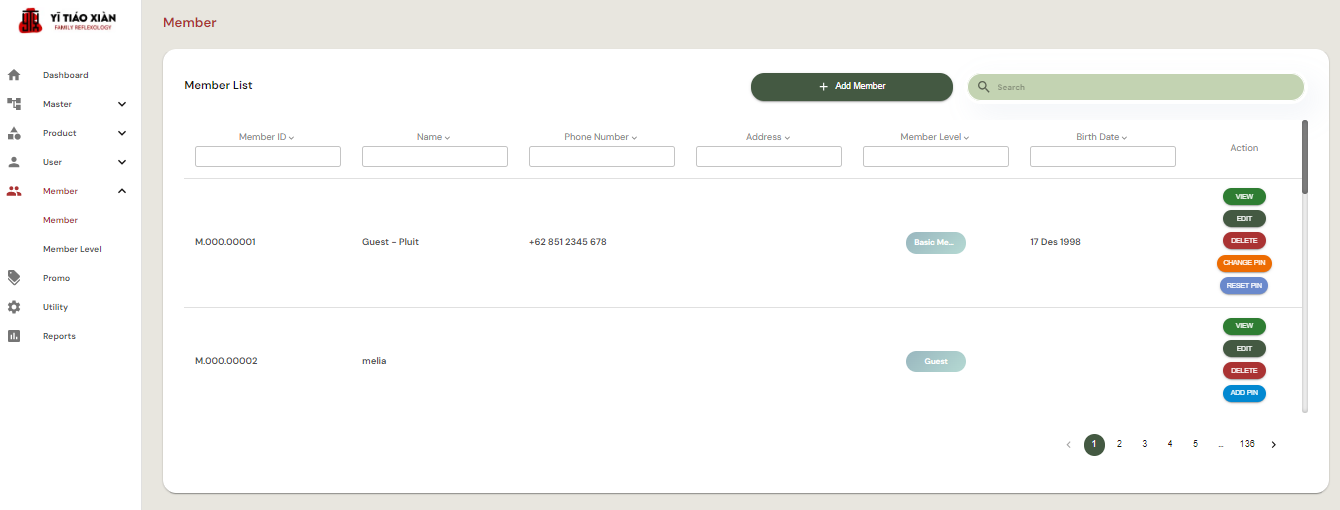1340x510 pixels.
Task: Click the member table vertical scrollbar
Action: [1304, 157]
